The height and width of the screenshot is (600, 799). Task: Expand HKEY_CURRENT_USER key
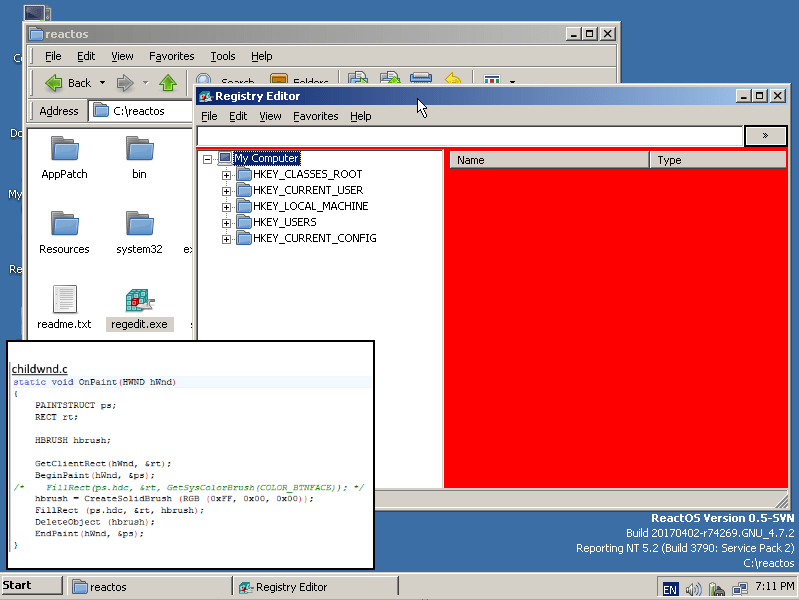pyautogui.click(x=226, y=191)
